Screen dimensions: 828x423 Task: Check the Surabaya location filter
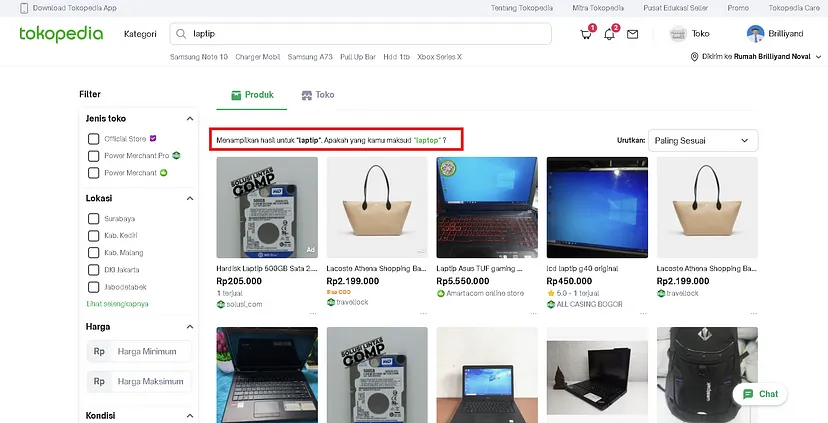click(x=93, y=219)
